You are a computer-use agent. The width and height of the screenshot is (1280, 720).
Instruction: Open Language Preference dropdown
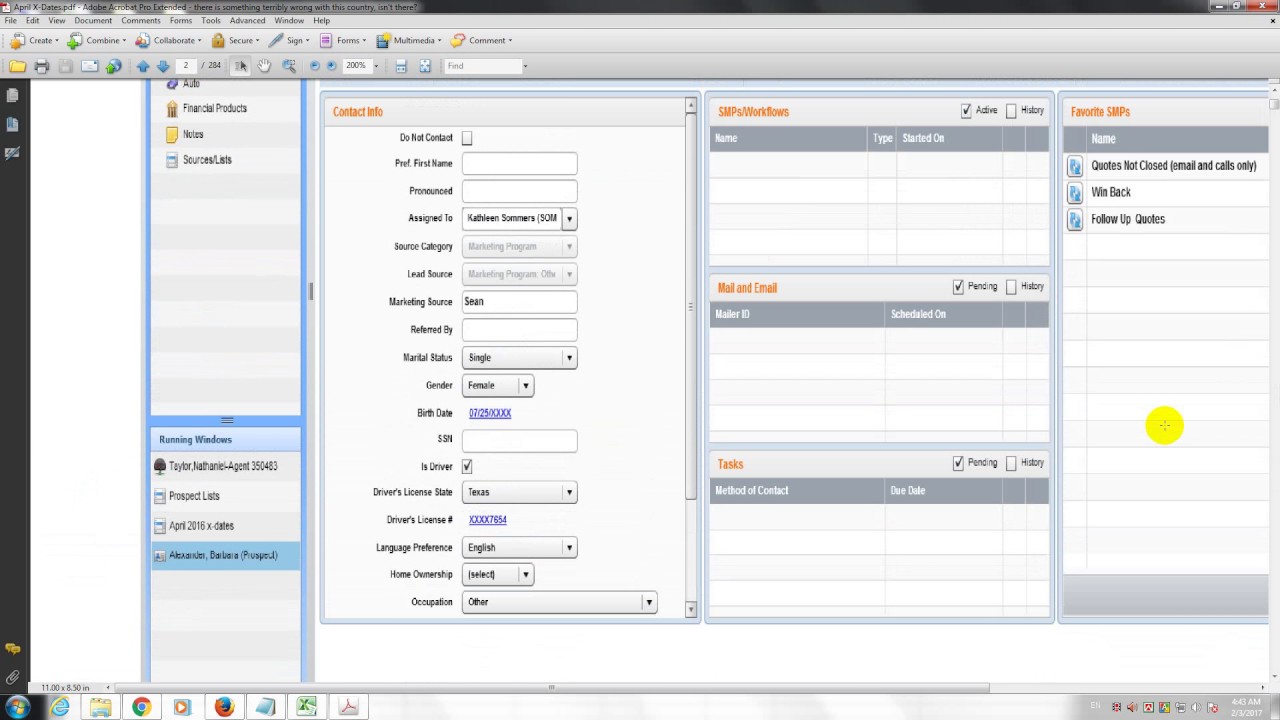(x=569, y=548)
